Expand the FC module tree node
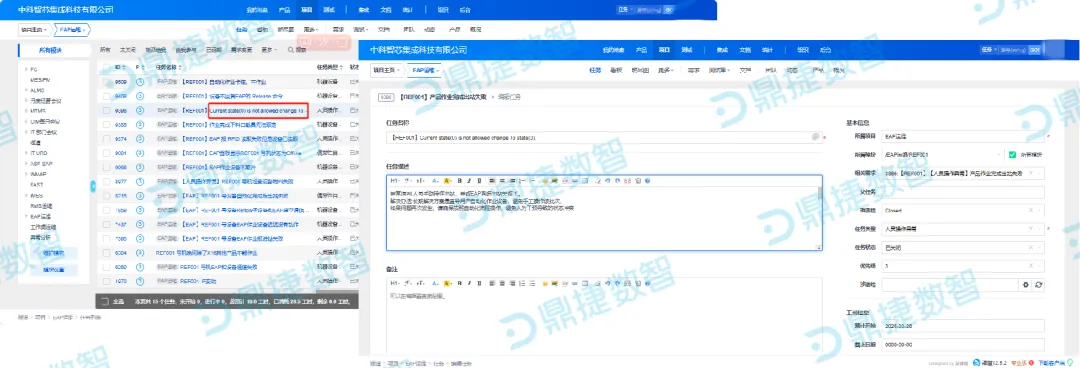This screenshot has height=368, width=1080. click(x=25, y=70)
